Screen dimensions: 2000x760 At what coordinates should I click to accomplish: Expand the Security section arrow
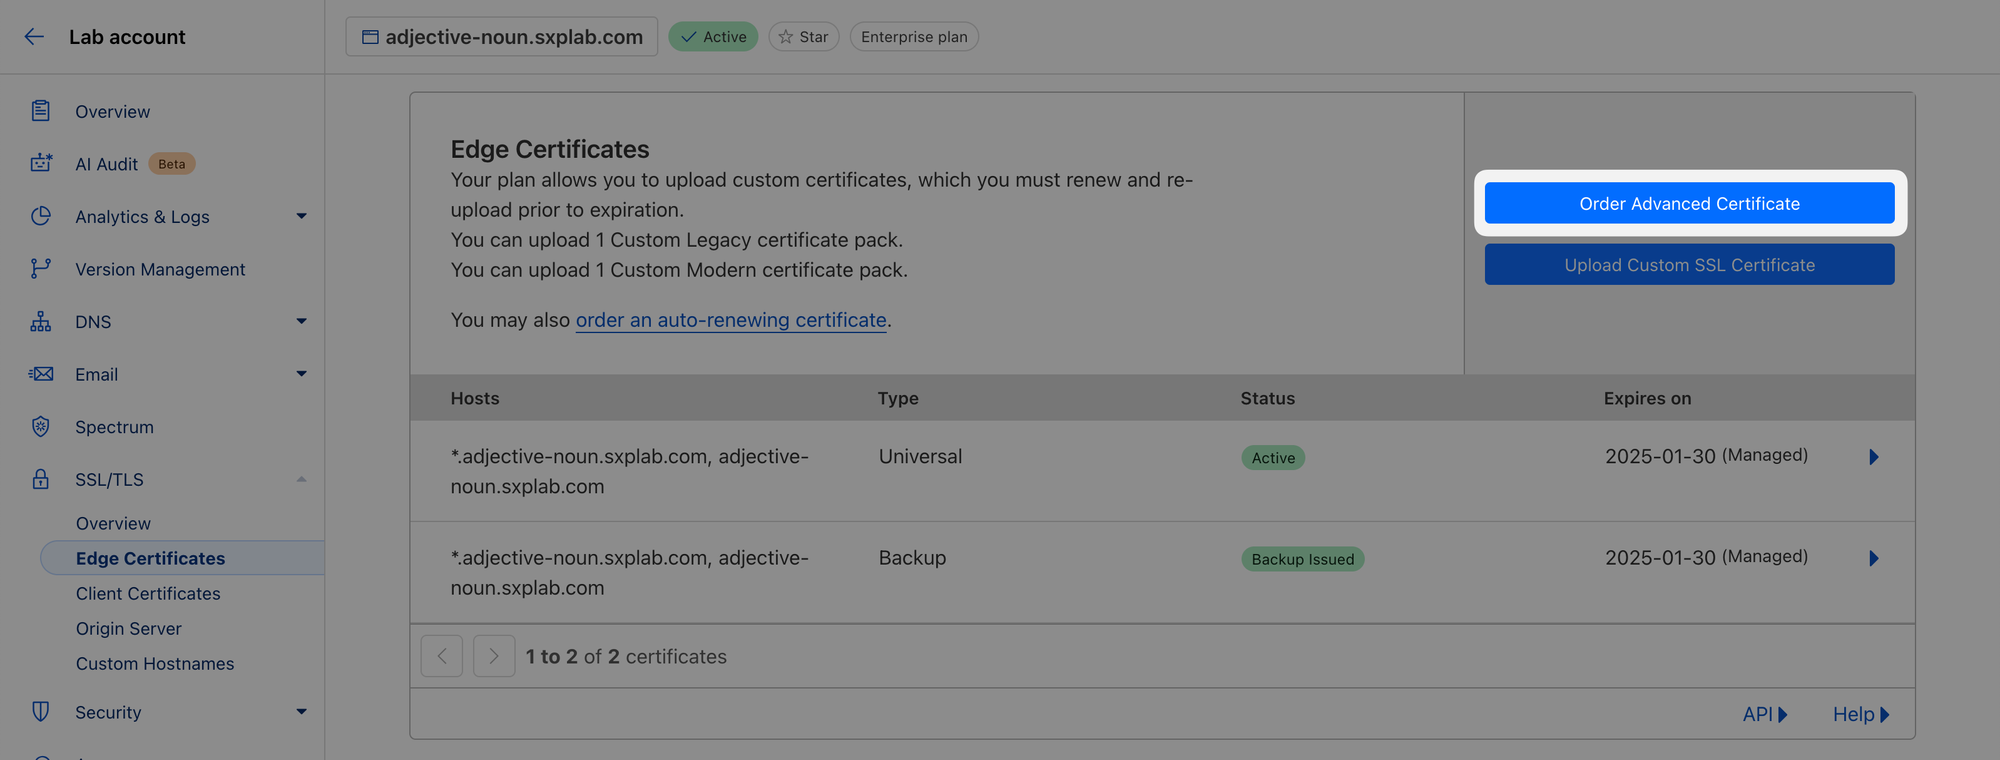pos(301,712)
